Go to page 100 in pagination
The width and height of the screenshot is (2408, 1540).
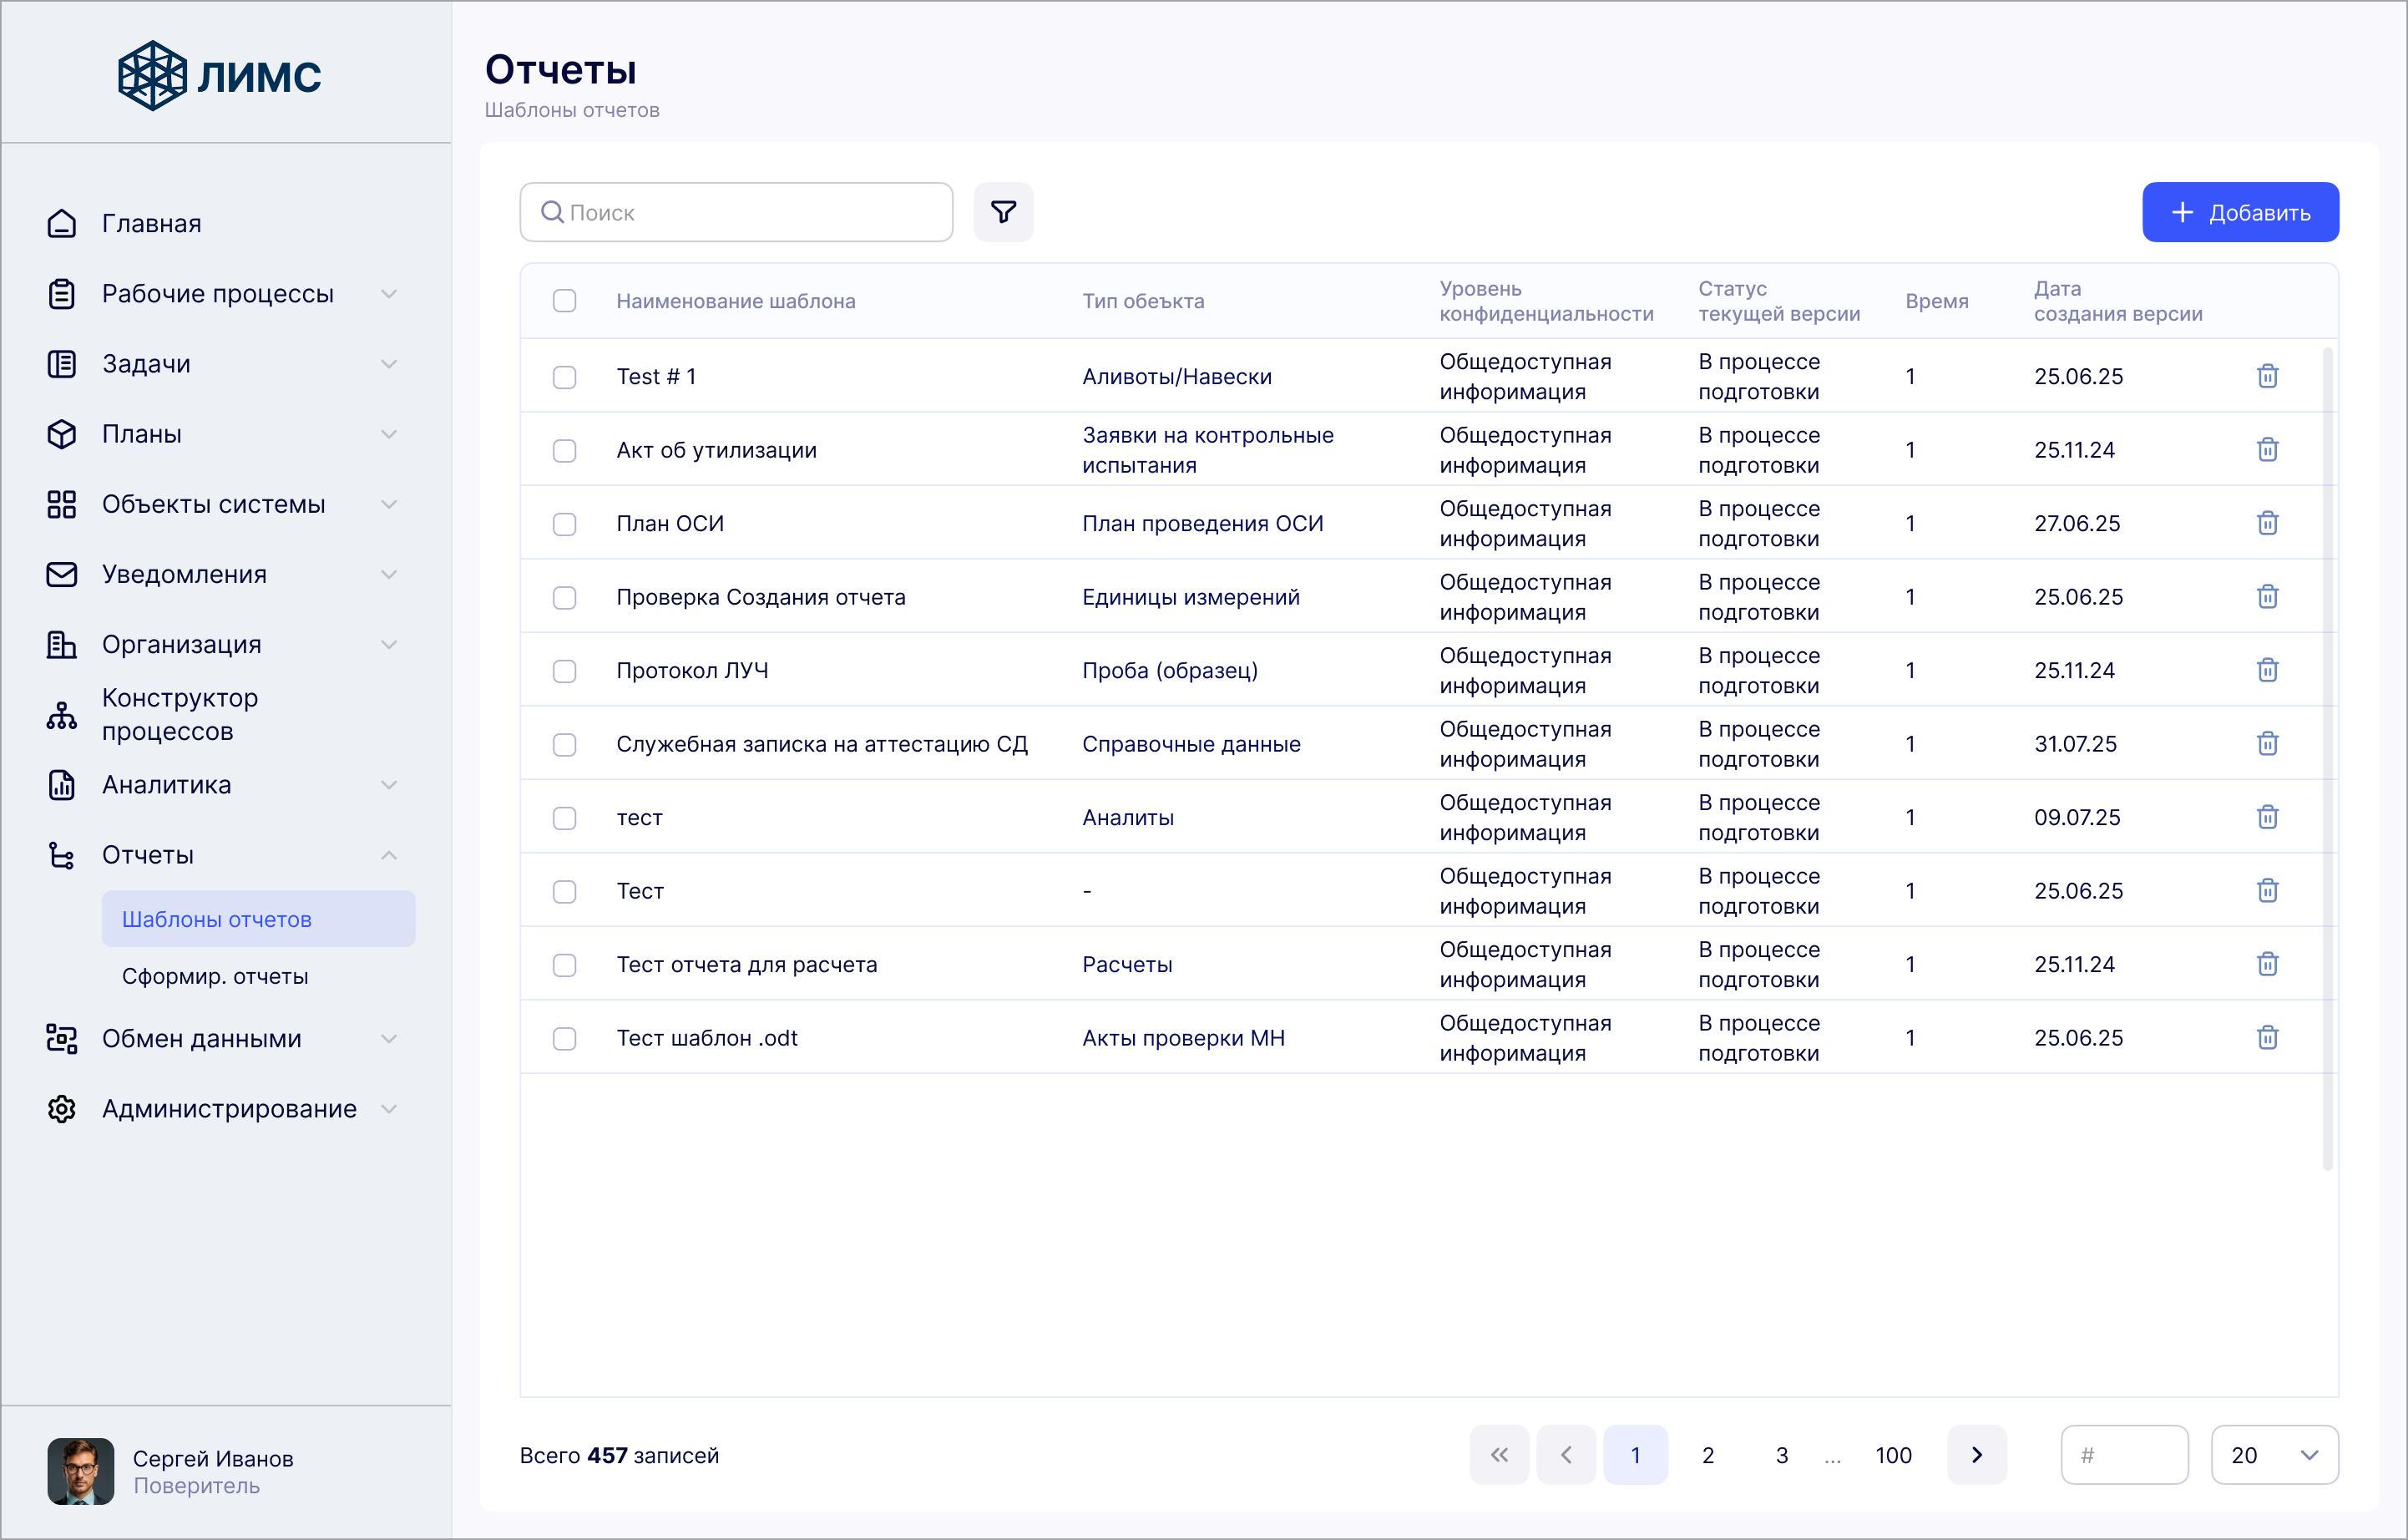pyautogui.click(x=1893, y=1455)
